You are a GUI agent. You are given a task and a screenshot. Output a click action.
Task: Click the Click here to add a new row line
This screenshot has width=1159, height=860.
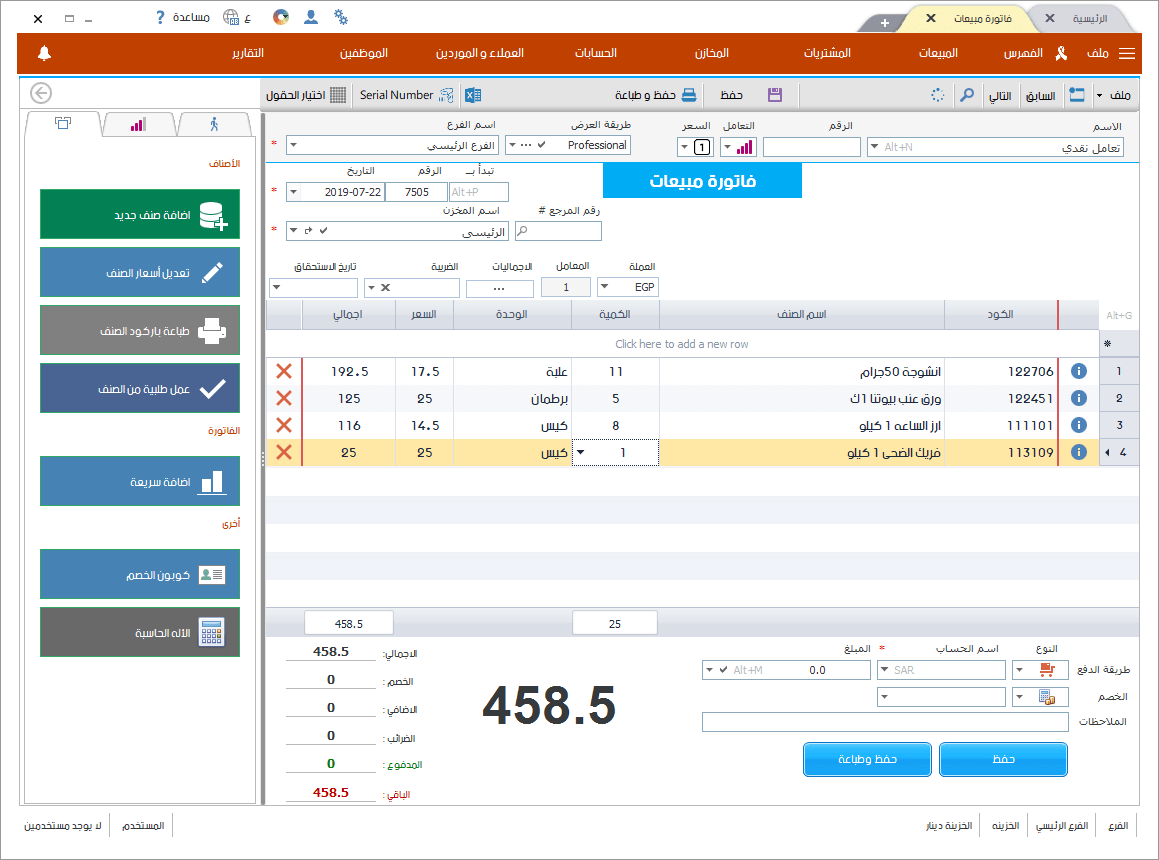point(682,344)
